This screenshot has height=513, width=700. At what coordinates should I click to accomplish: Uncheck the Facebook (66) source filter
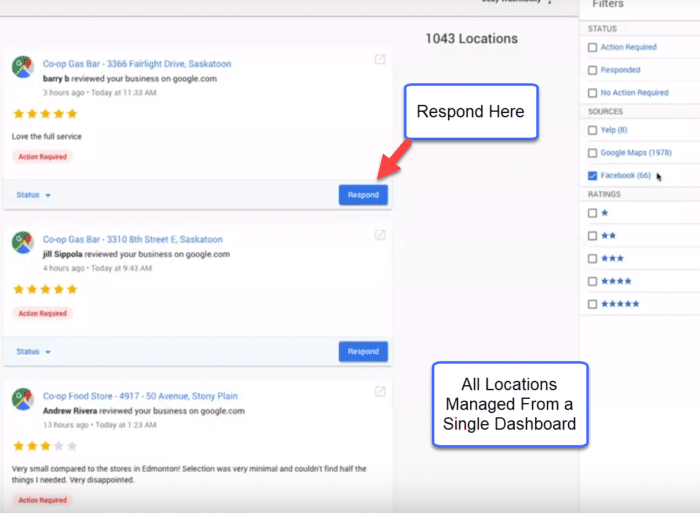592,176
